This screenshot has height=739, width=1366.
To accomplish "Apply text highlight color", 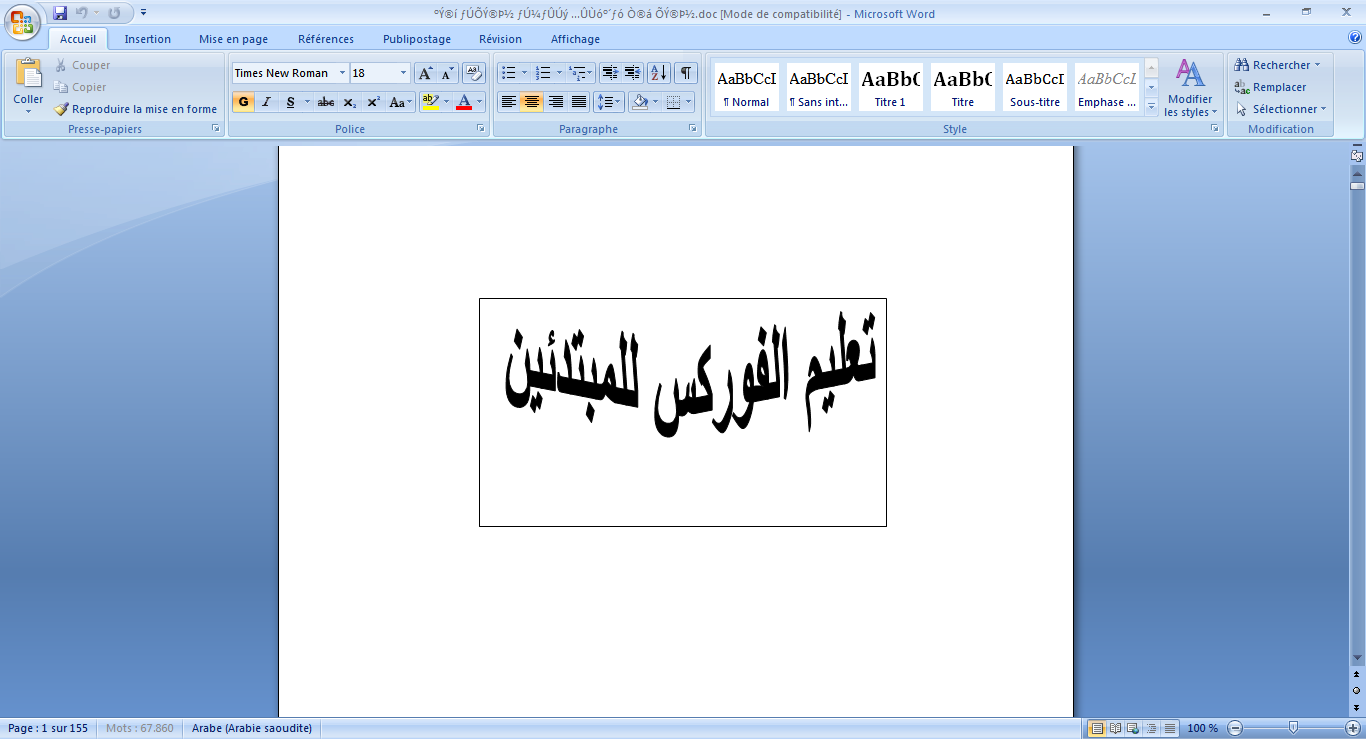I will click(430, 102).
